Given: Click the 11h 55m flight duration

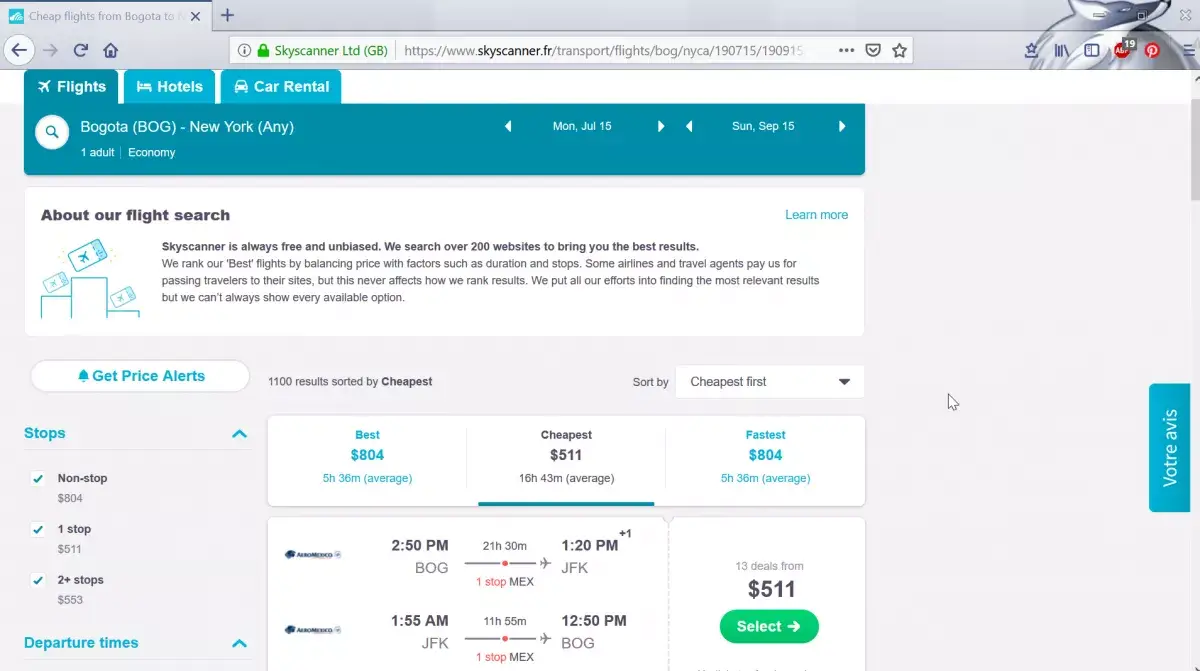Looking at the screenshot, I should pos(505,622).
